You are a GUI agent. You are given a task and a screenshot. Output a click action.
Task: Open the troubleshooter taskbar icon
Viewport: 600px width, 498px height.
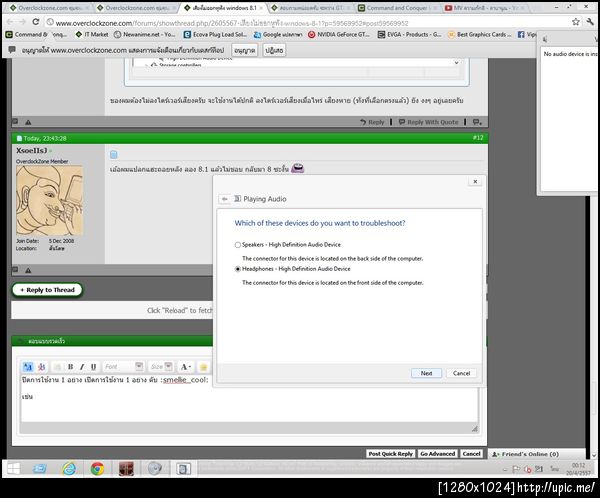(x=183, y=469)
